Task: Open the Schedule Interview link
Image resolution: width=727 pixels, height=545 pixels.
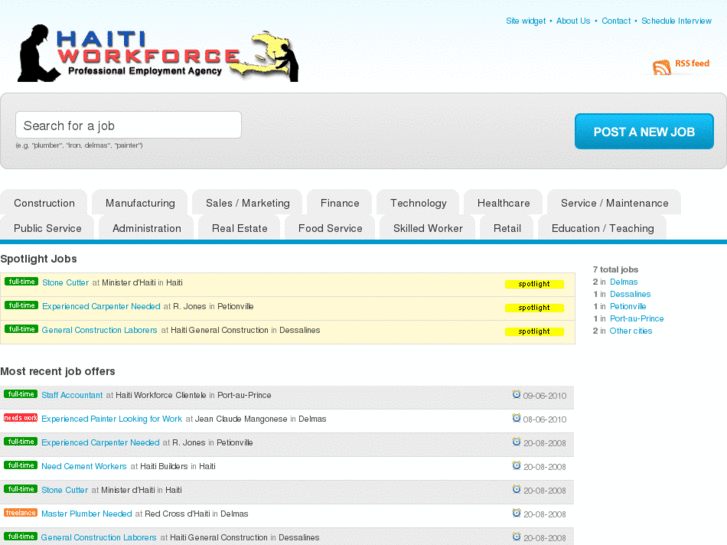Action: click(676, 21)
